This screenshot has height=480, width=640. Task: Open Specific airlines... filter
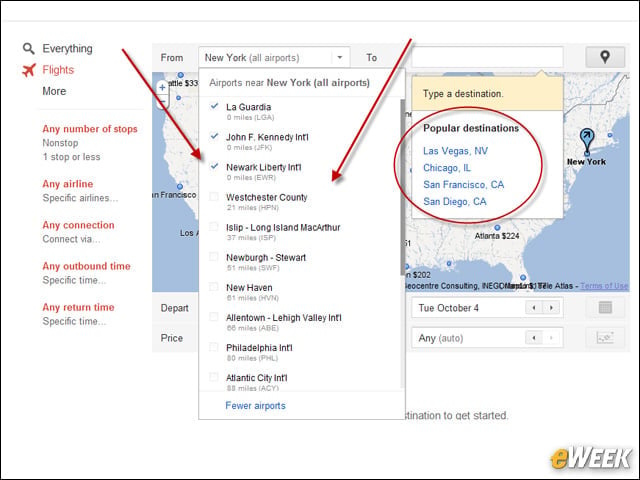(x=80, y=198)
